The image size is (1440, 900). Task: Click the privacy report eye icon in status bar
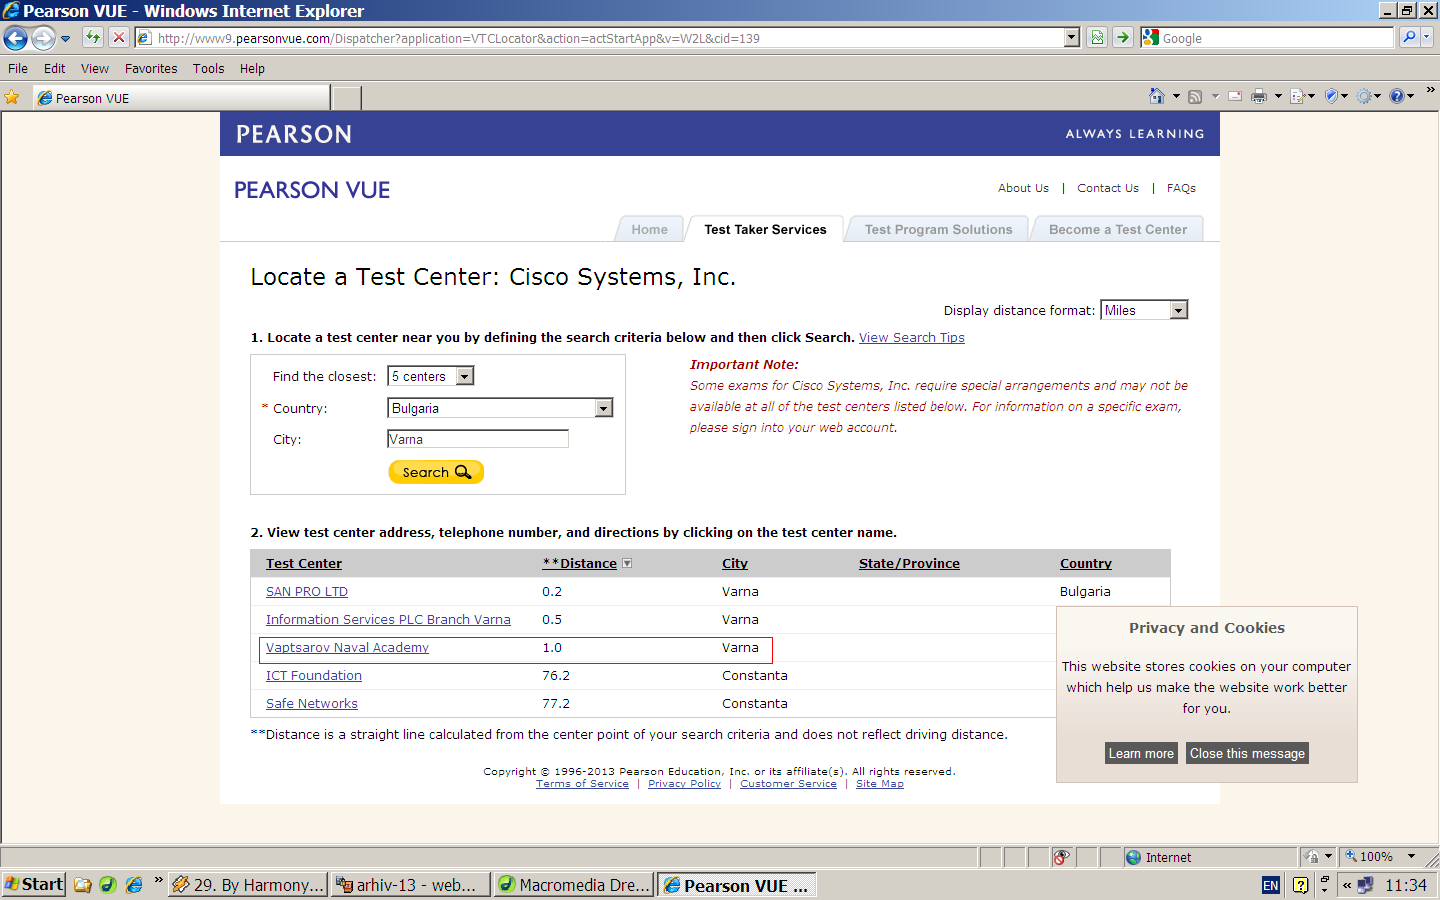(x=1061, y=857)
